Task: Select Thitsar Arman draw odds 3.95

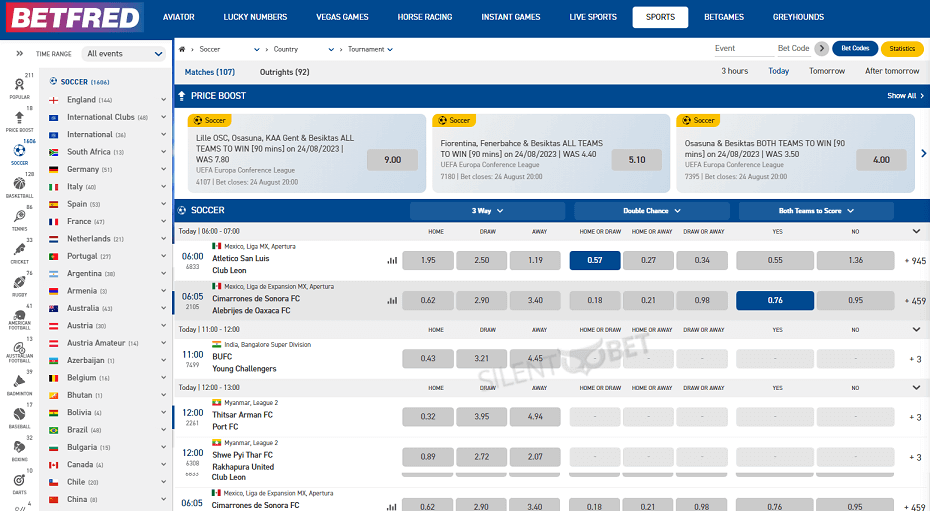Action: [x=482, y=417]
